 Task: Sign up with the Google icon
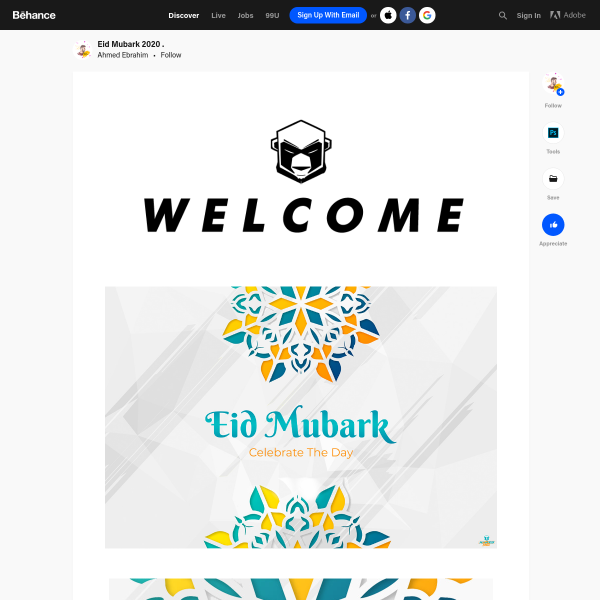tap(427, 15)
